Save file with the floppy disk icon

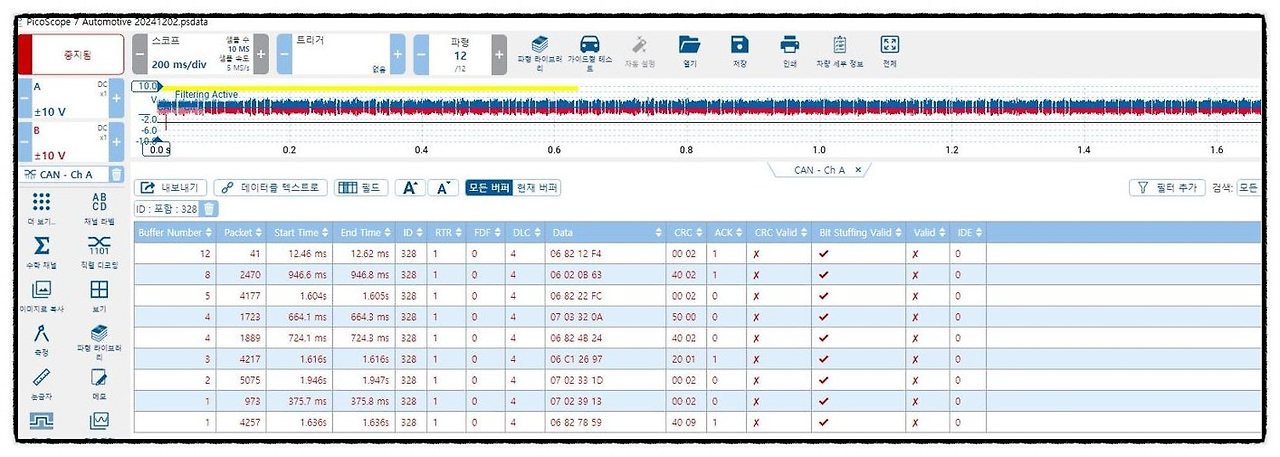pyautogui.click(x=740, y=51)
